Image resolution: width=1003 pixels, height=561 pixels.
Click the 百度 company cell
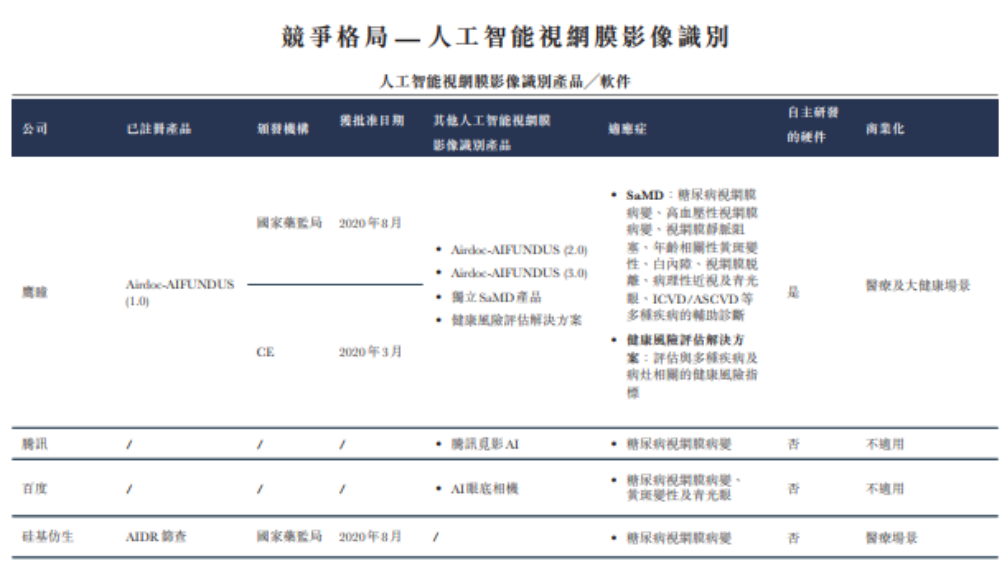(x=35, y=489)
